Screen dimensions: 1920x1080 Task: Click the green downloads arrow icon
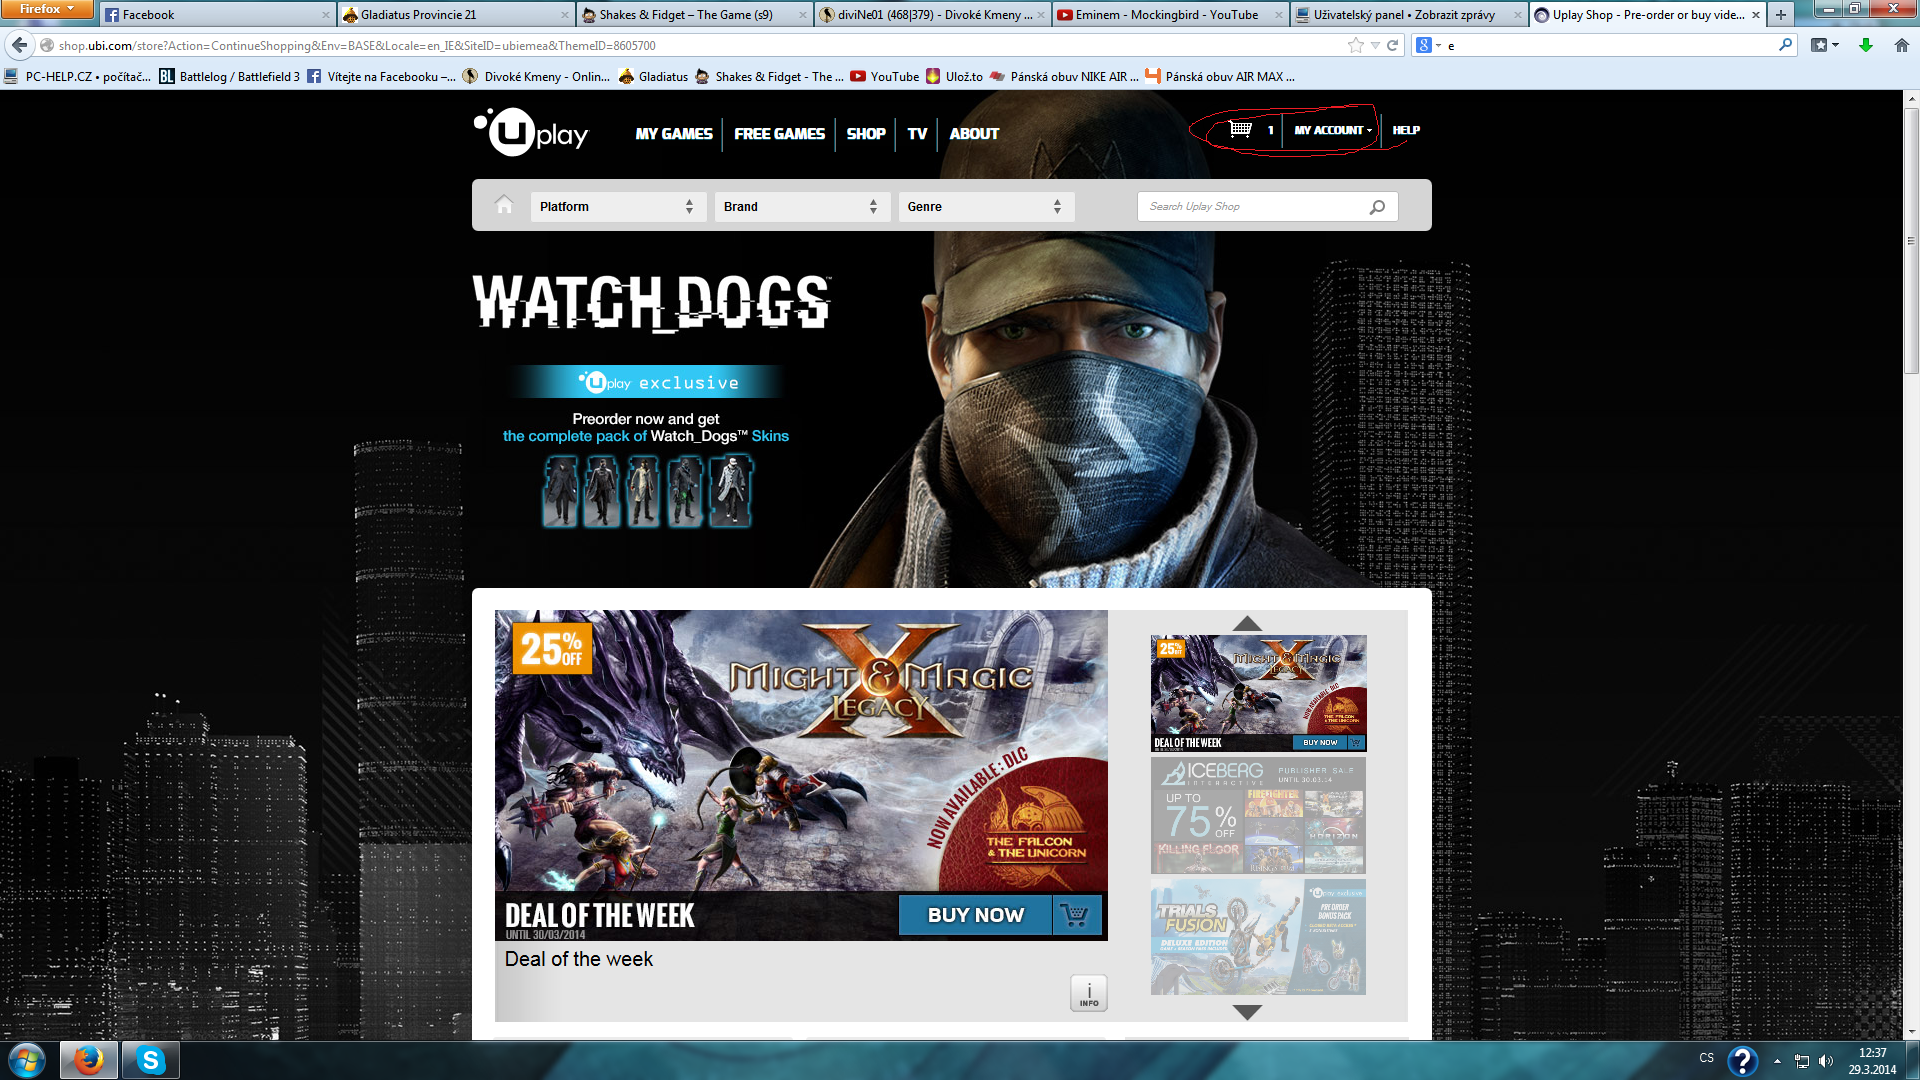[1865, 45]
